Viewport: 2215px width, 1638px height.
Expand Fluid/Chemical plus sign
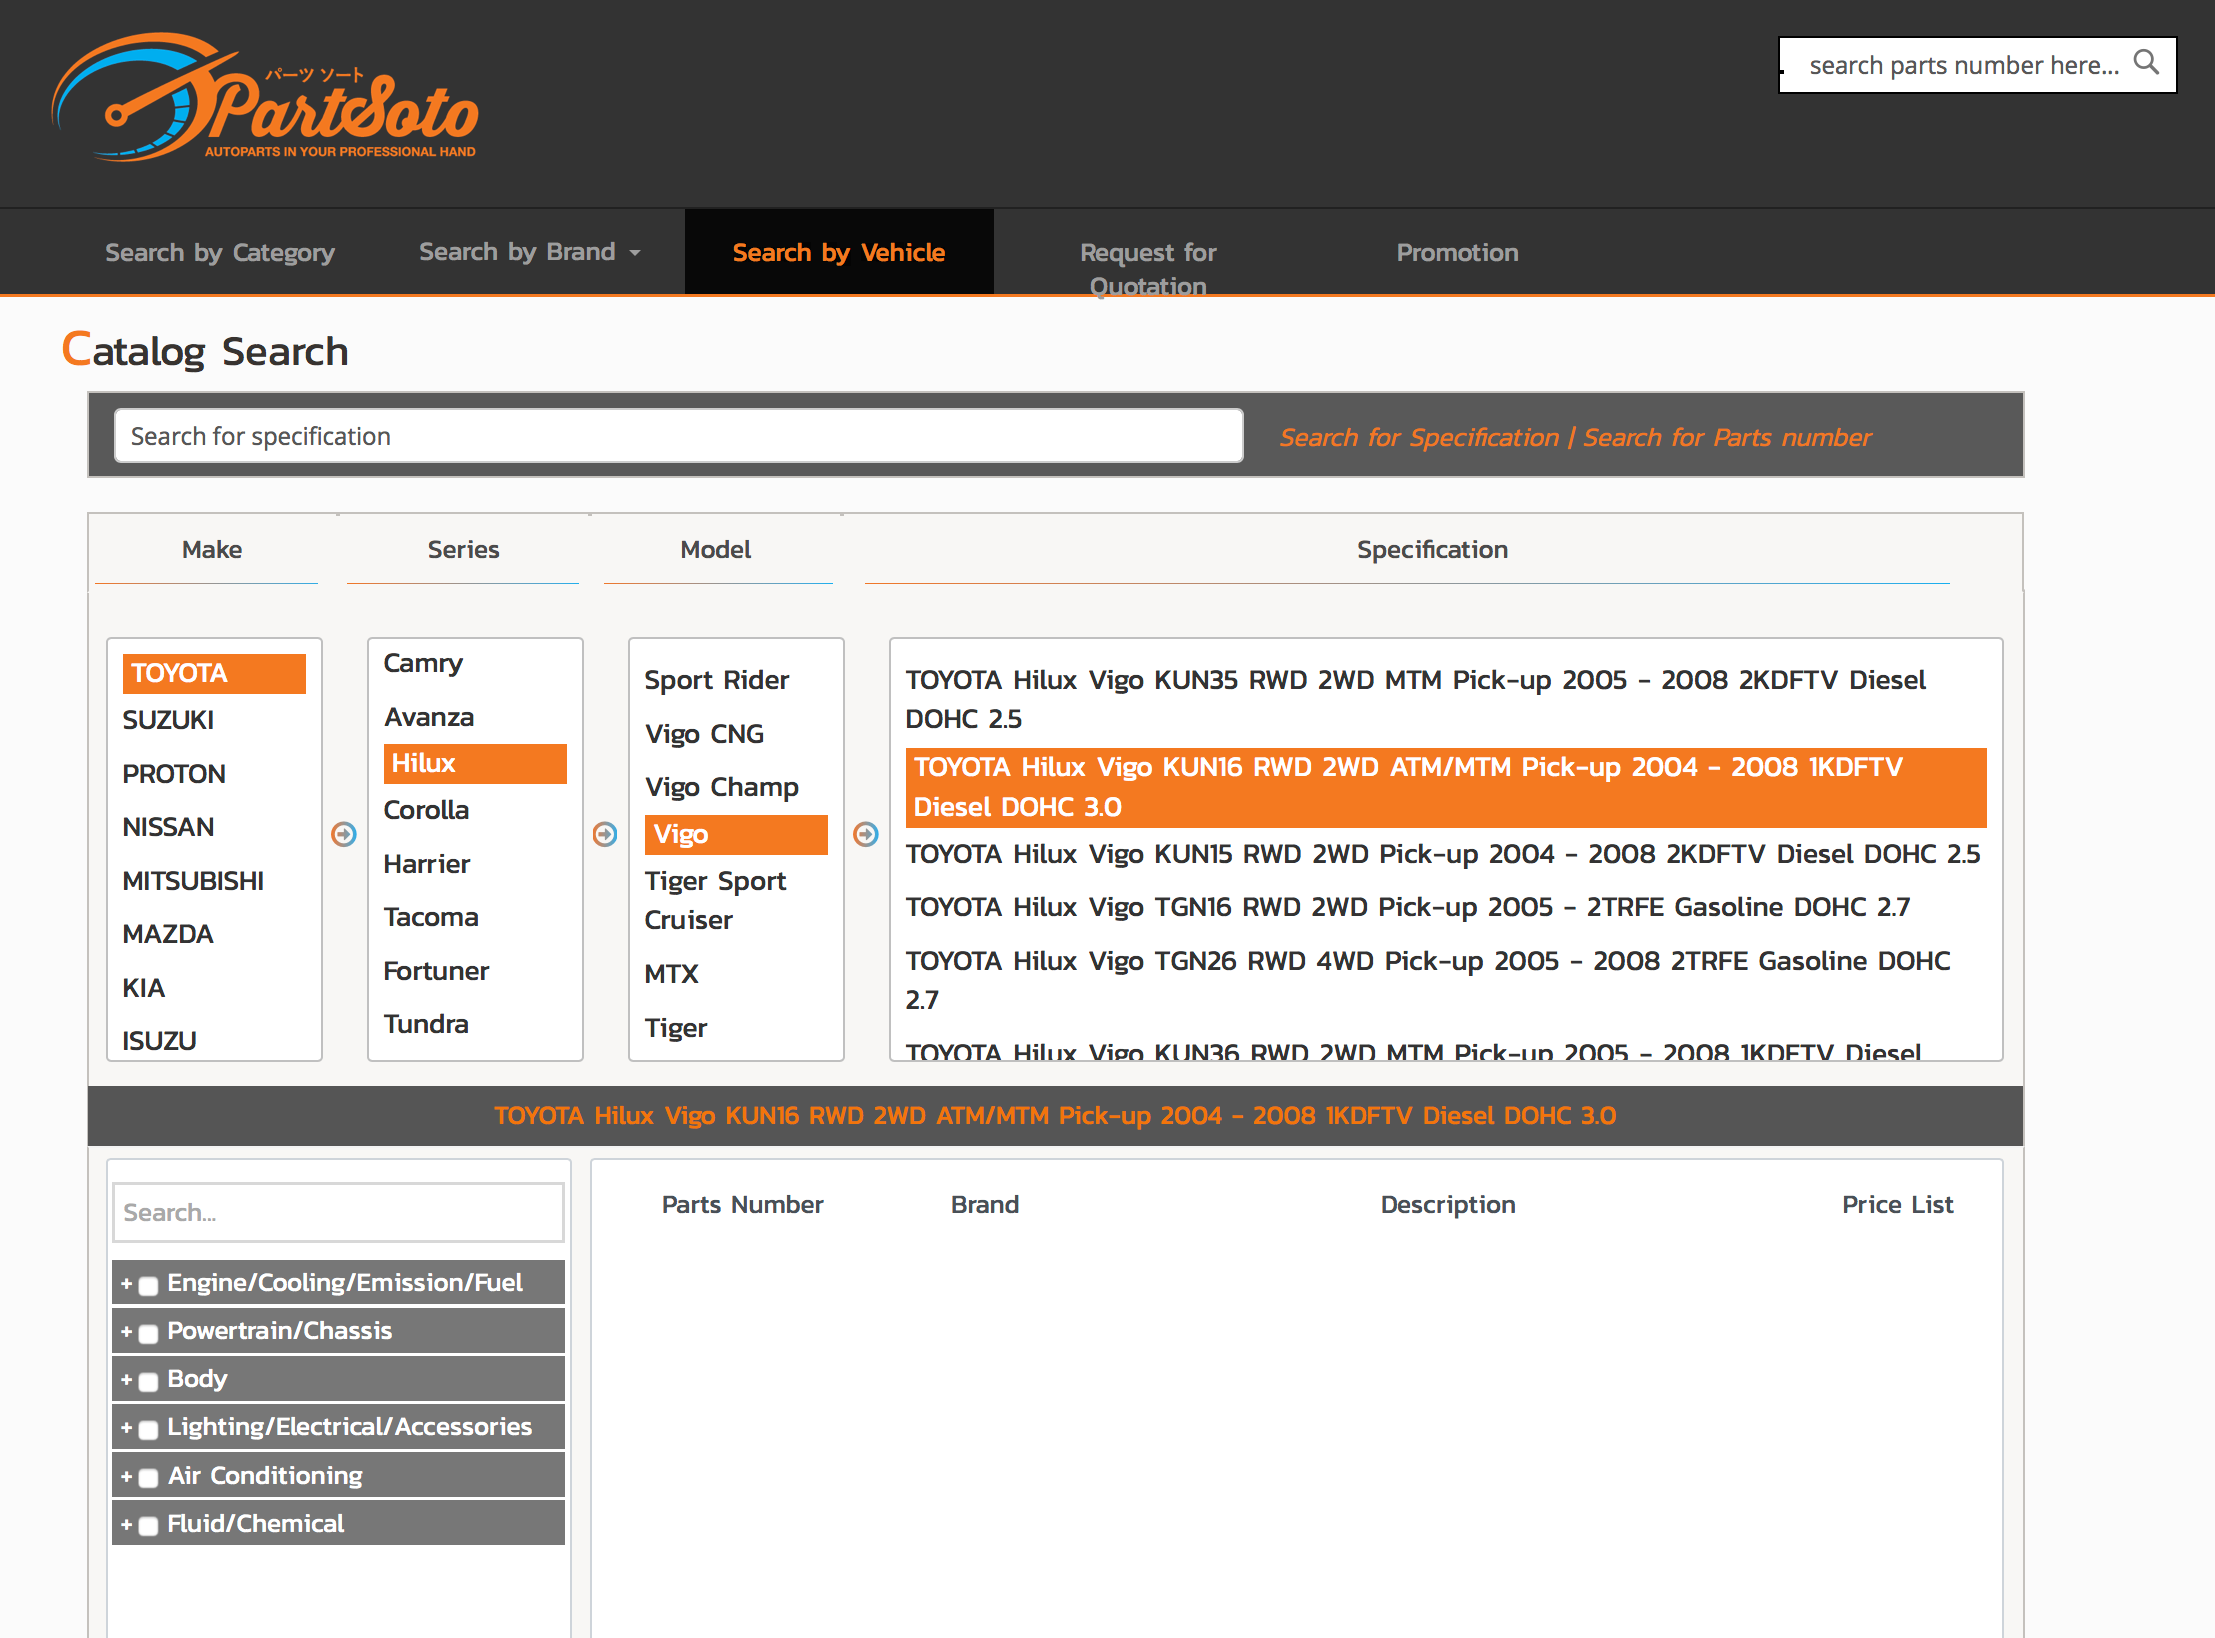[126, 1524]
